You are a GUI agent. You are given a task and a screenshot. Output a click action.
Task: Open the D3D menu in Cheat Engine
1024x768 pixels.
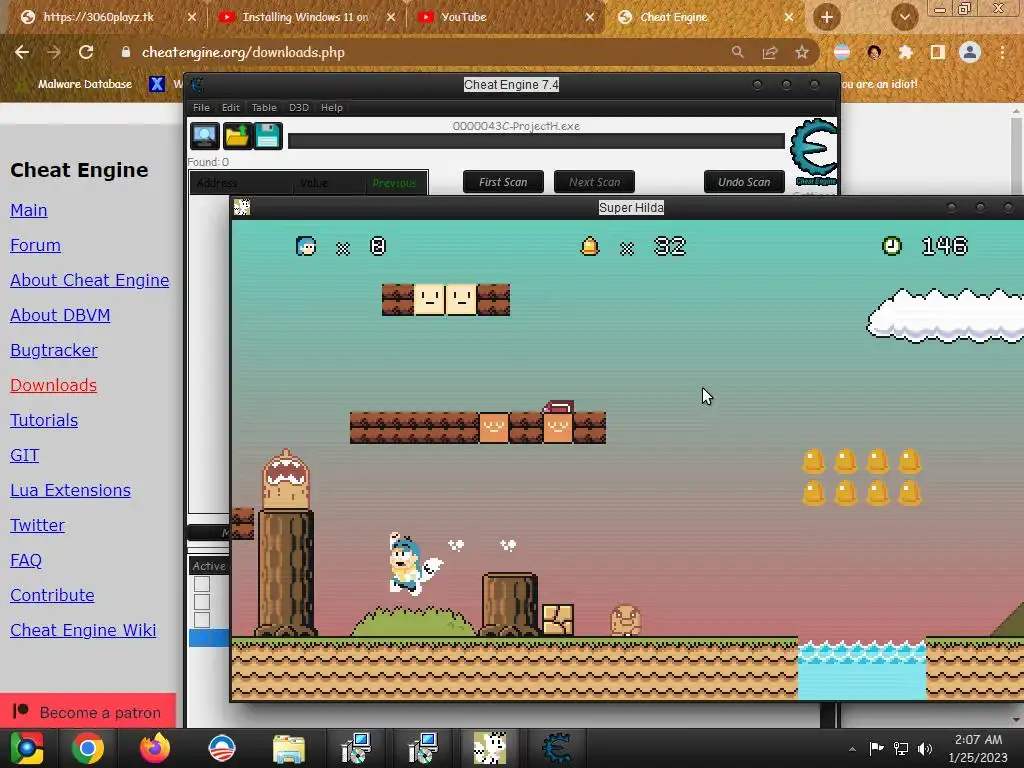298,108
